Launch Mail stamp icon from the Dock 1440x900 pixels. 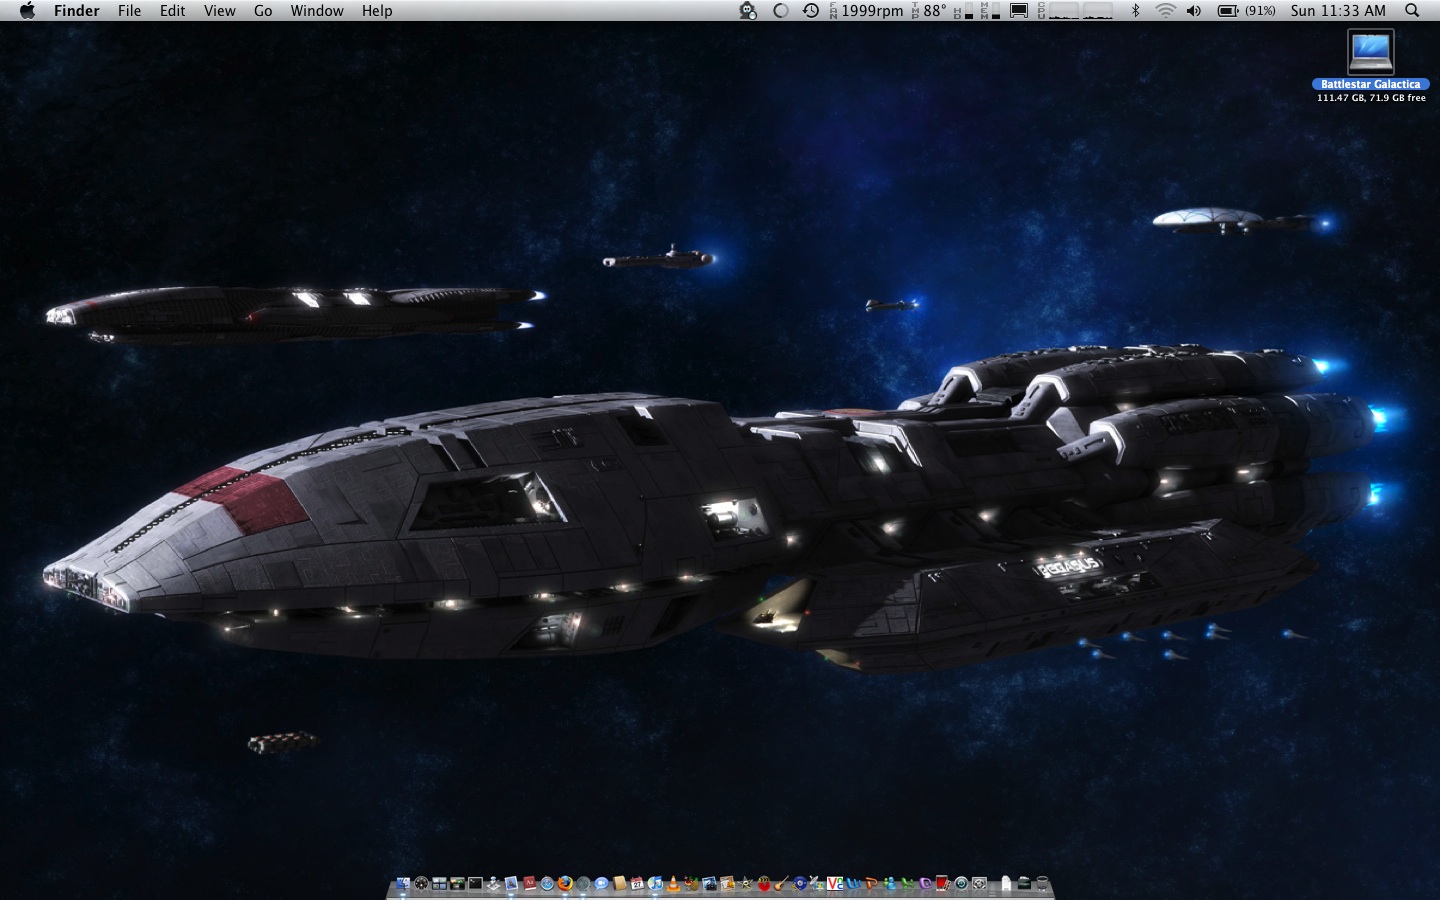[511, 883]
